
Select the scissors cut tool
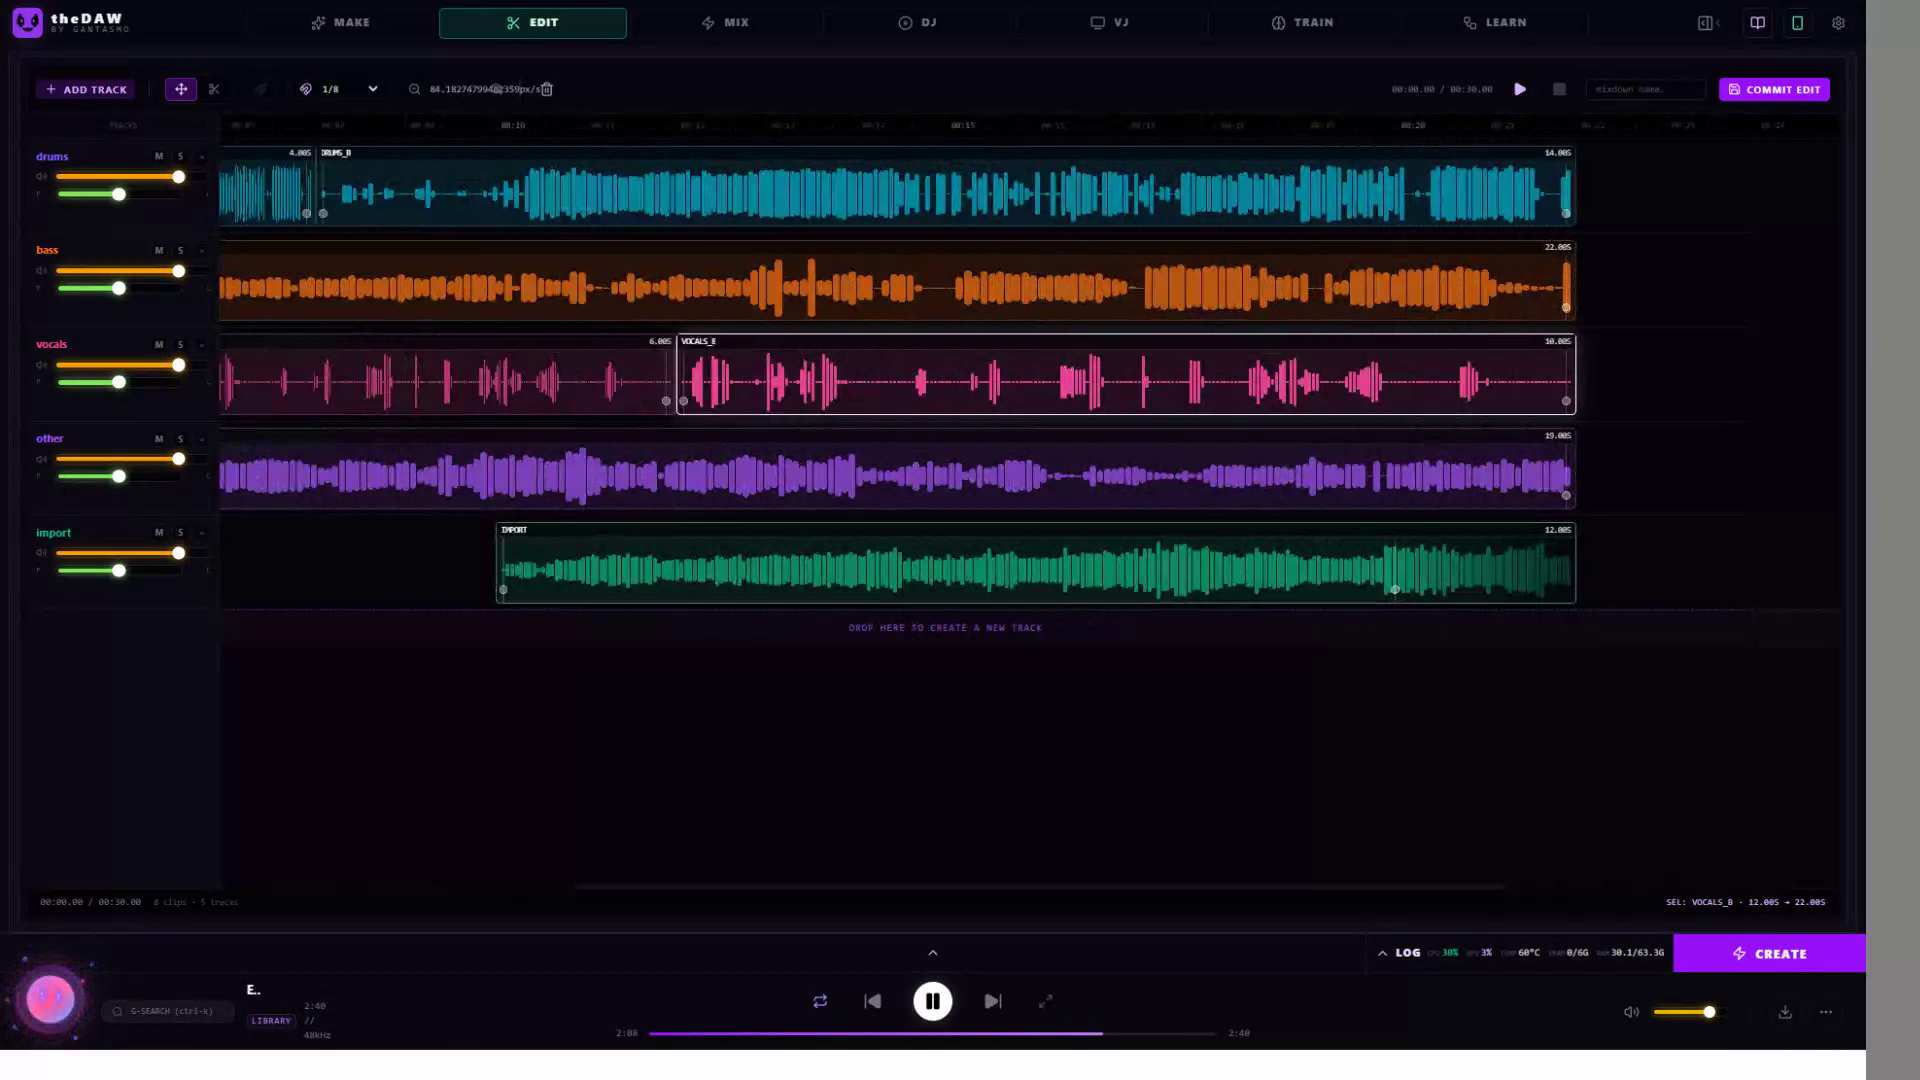214,89
